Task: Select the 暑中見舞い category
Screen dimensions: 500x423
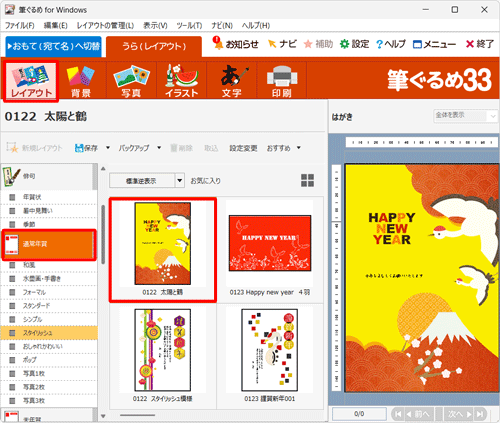Action: (x=49, y=211)
